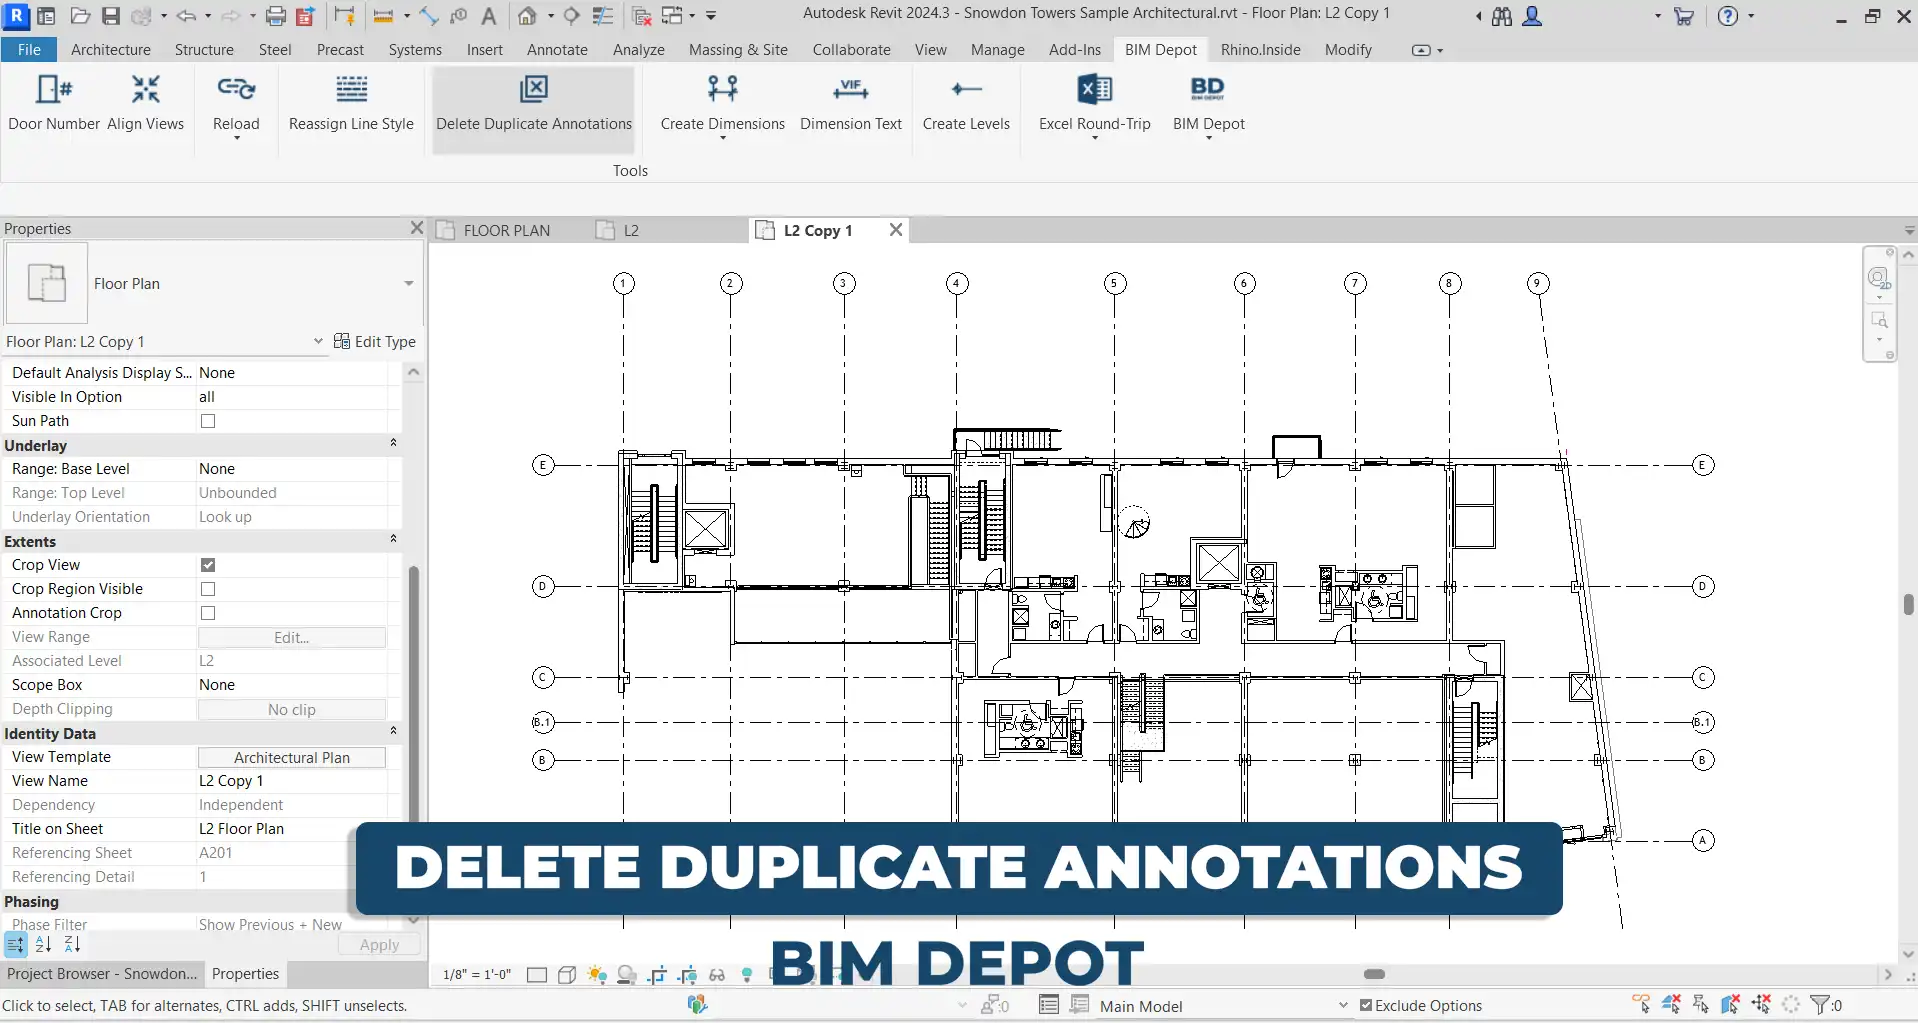The width and height of the screenshot is (1918, 1023).
Task: Toggle Shadows icon in view control bar
Action: pyautogui.click(x=627, y=975)
